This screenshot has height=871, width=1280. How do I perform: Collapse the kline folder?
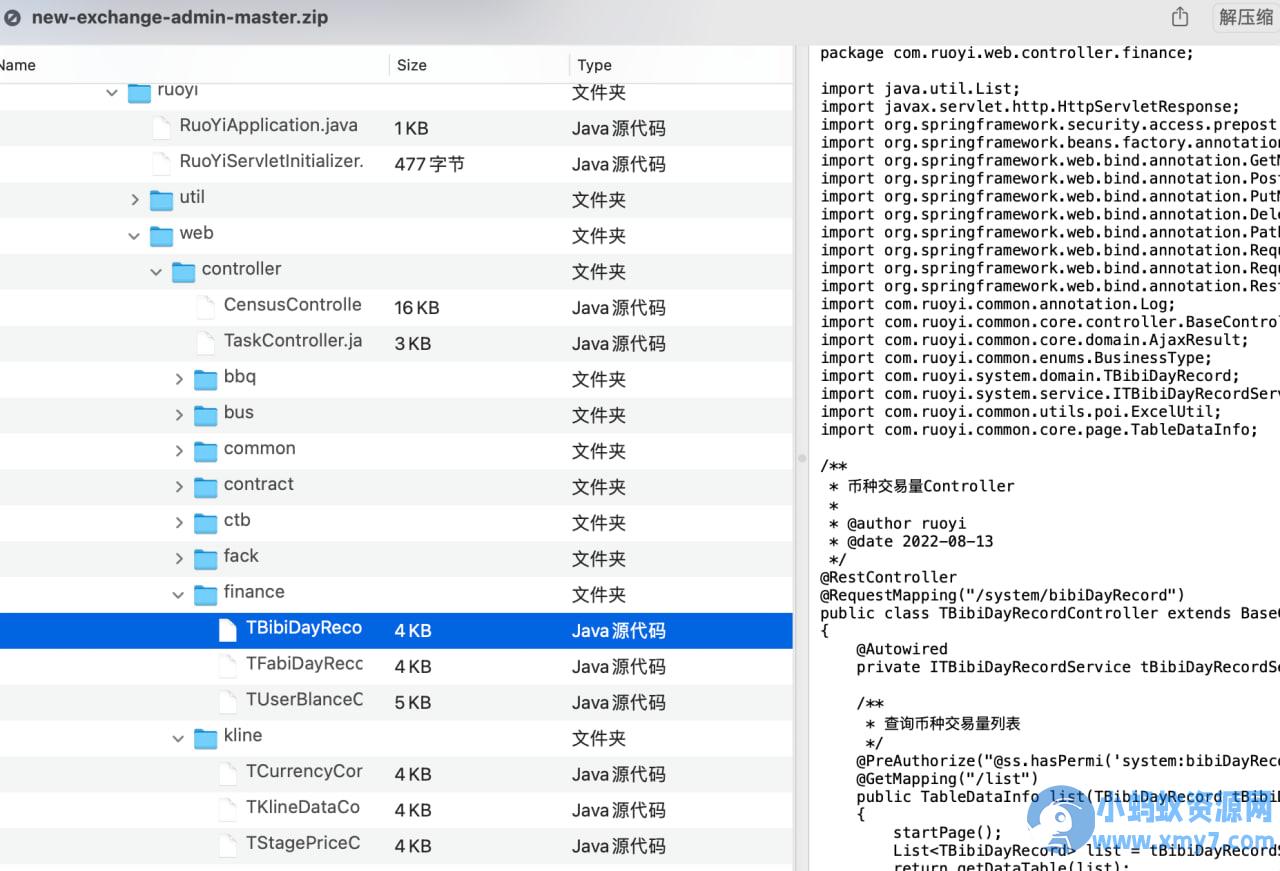click(x=178, y=739)
